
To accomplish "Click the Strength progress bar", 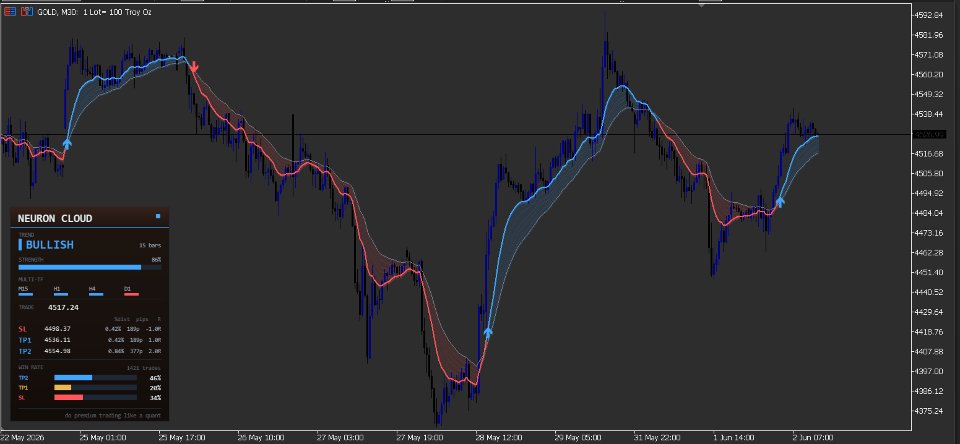I will click(x=90, y=267).
